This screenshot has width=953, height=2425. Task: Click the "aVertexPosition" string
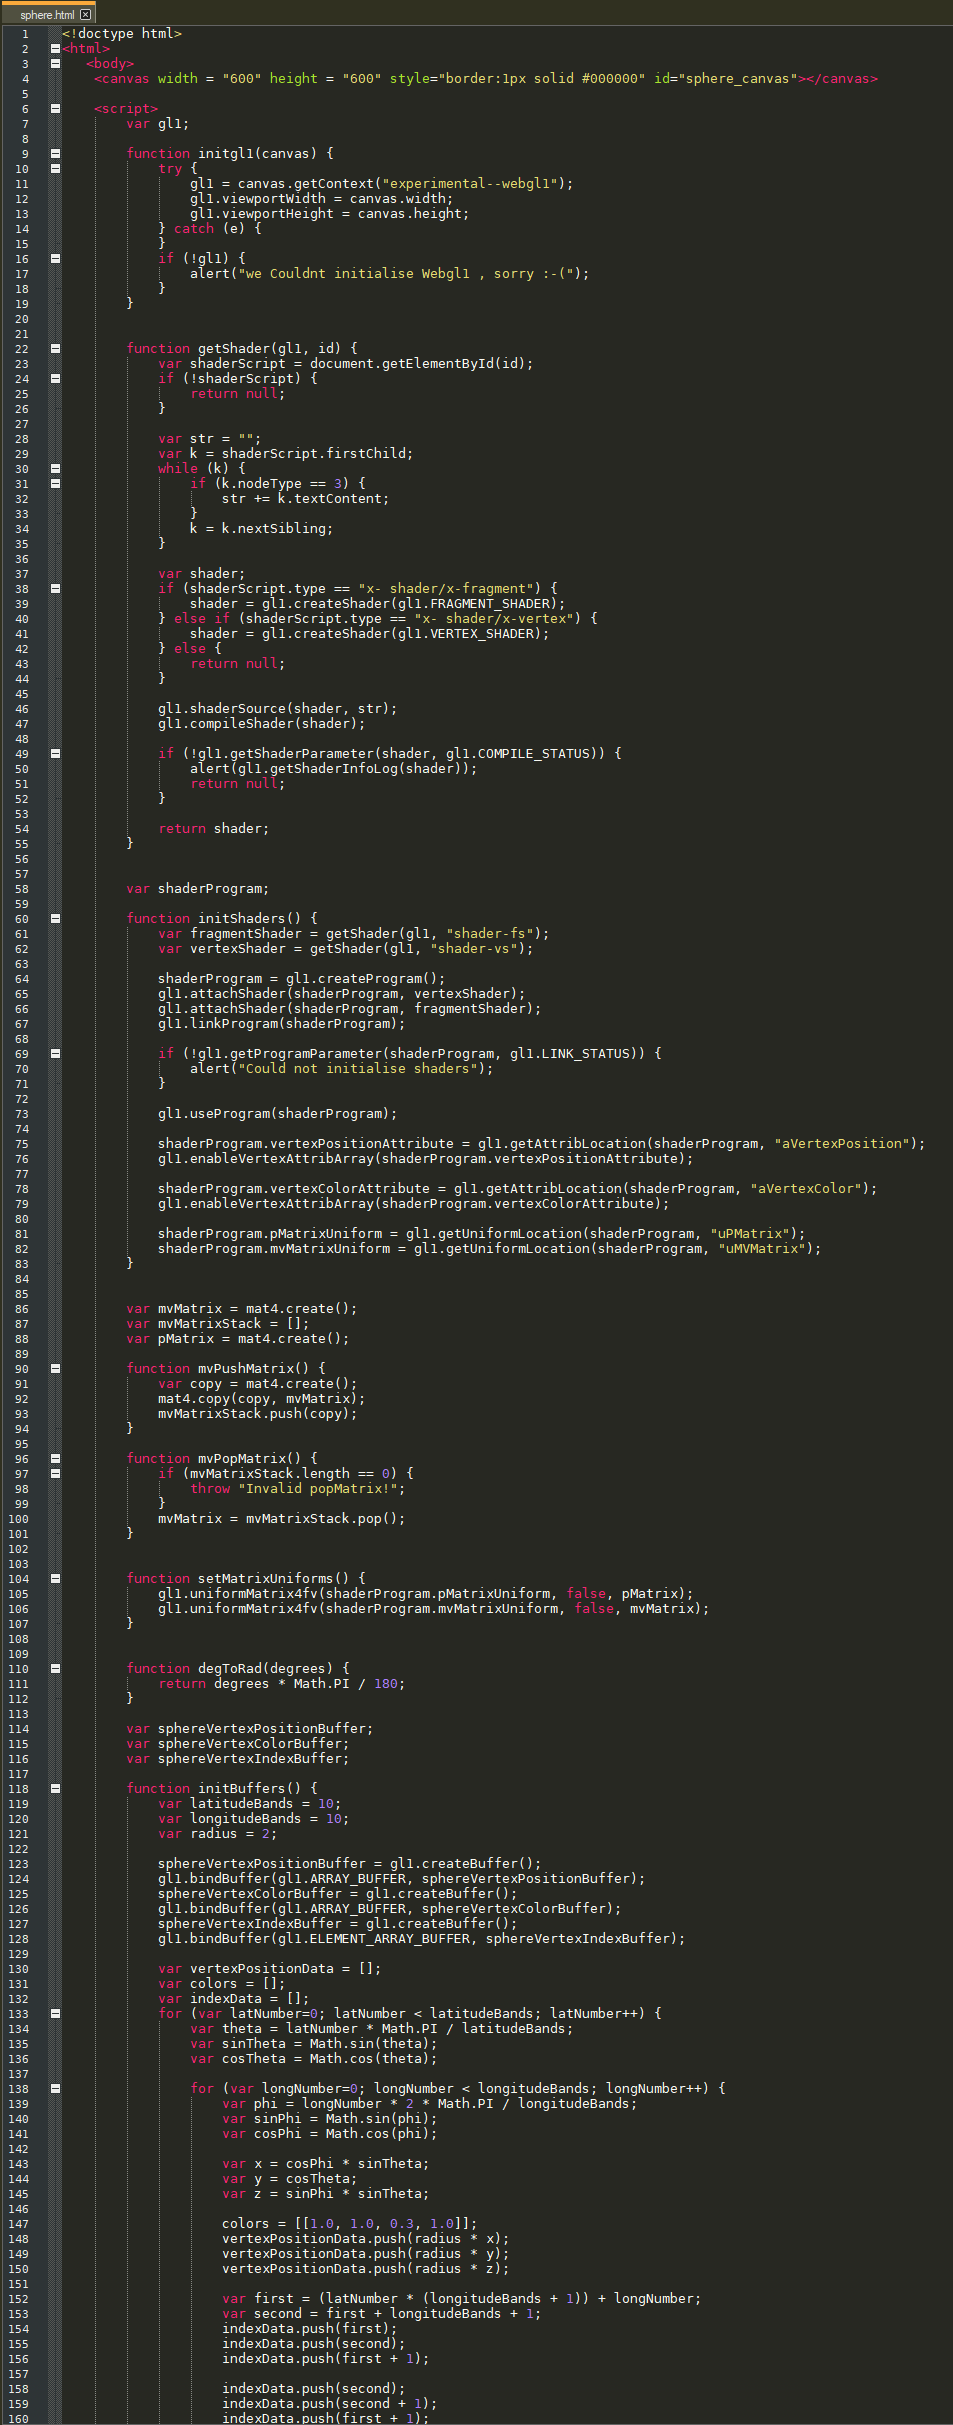[x=841, y=1143]
